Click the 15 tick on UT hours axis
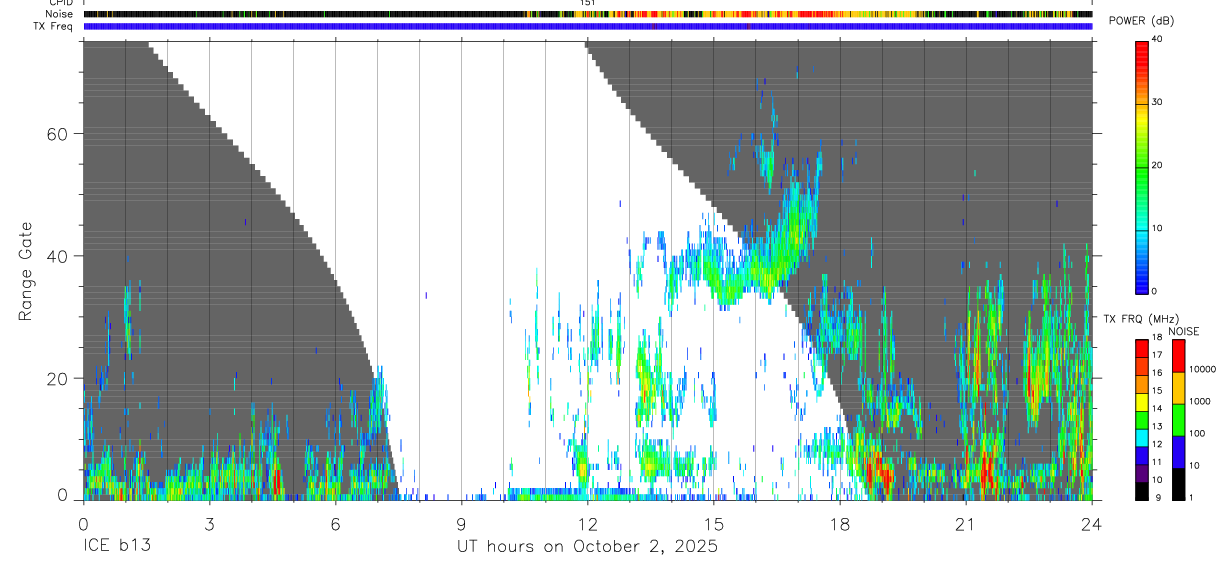The height and width of the screenshot is (567, 1228). coord(714,524)
